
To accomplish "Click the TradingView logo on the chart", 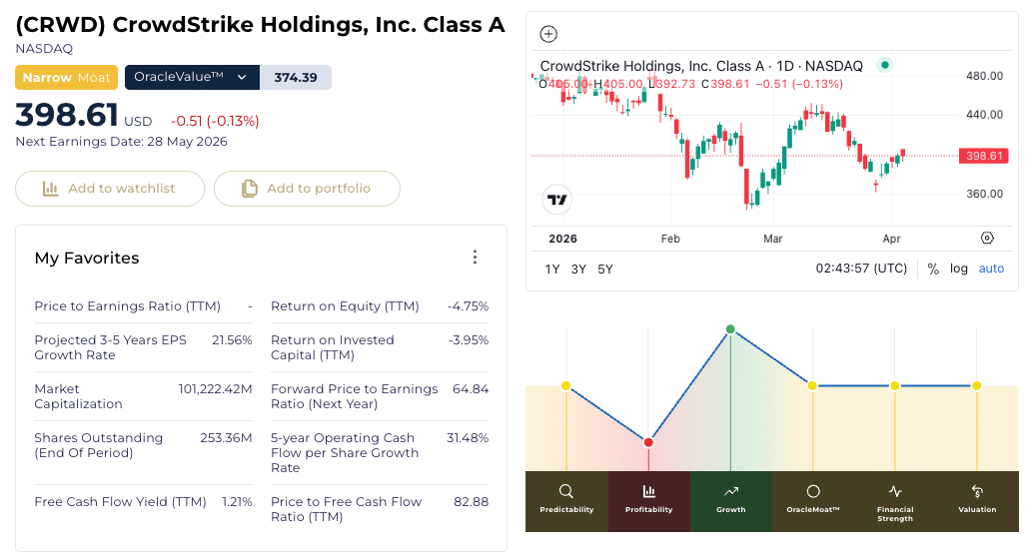I will (x=557, y=199).
